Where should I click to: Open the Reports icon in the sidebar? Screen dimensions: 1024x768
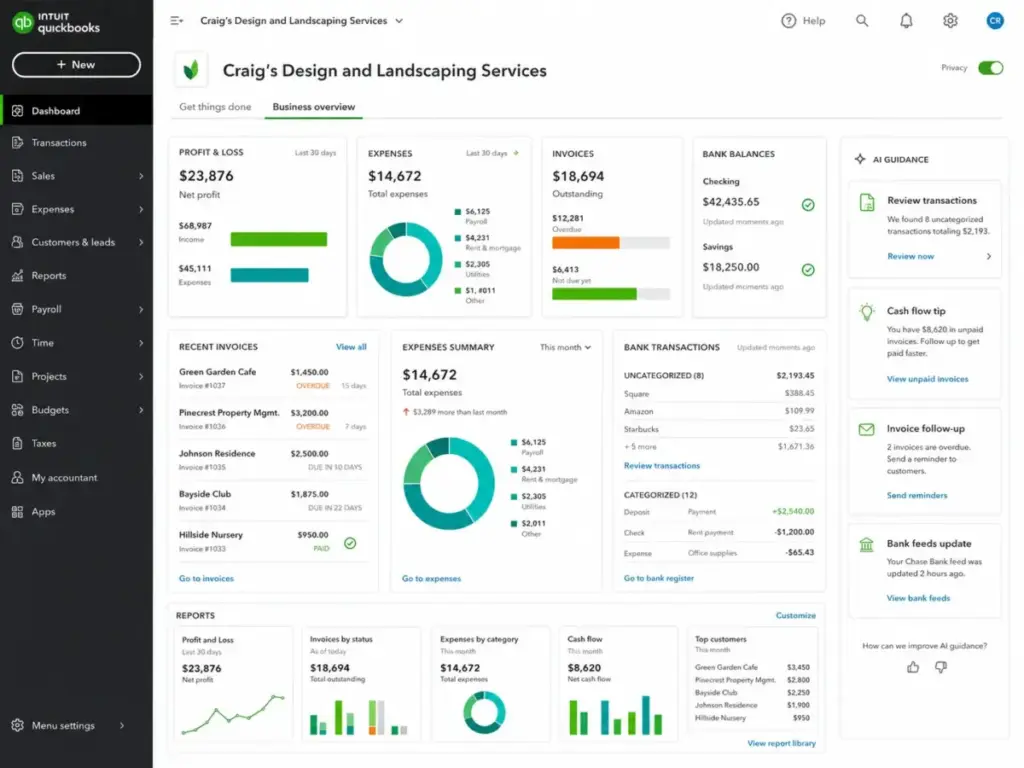point(18,276)
